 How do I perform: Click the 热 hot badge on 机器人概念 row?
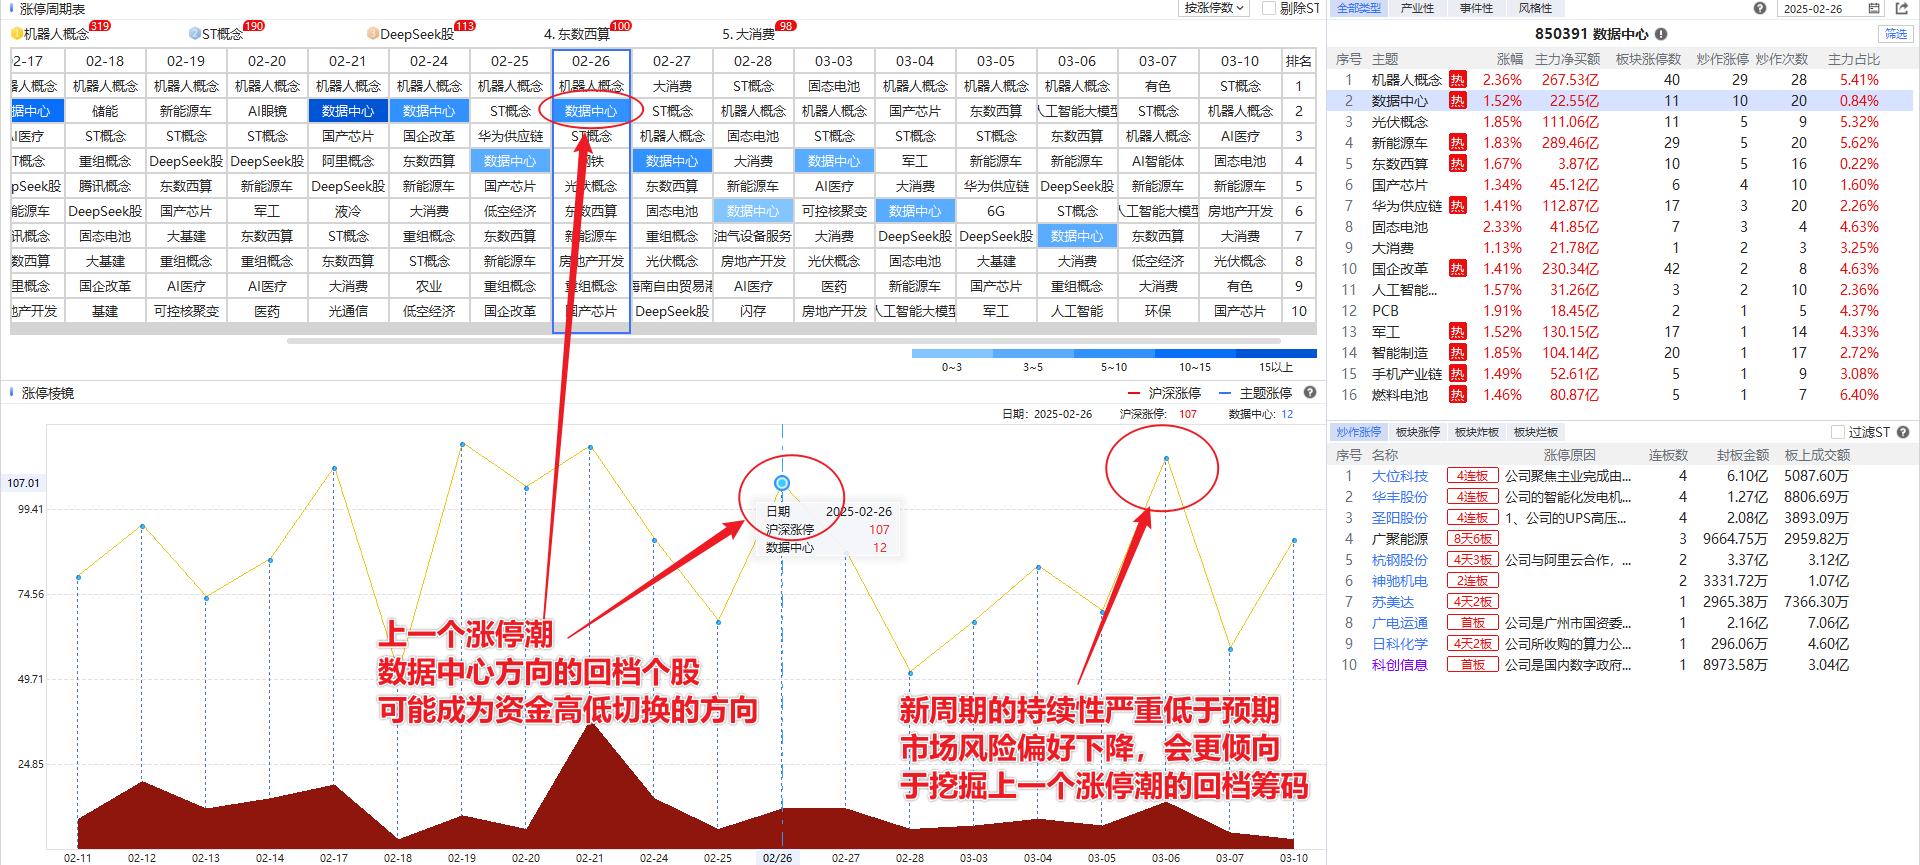click(x=1458, y=80)
